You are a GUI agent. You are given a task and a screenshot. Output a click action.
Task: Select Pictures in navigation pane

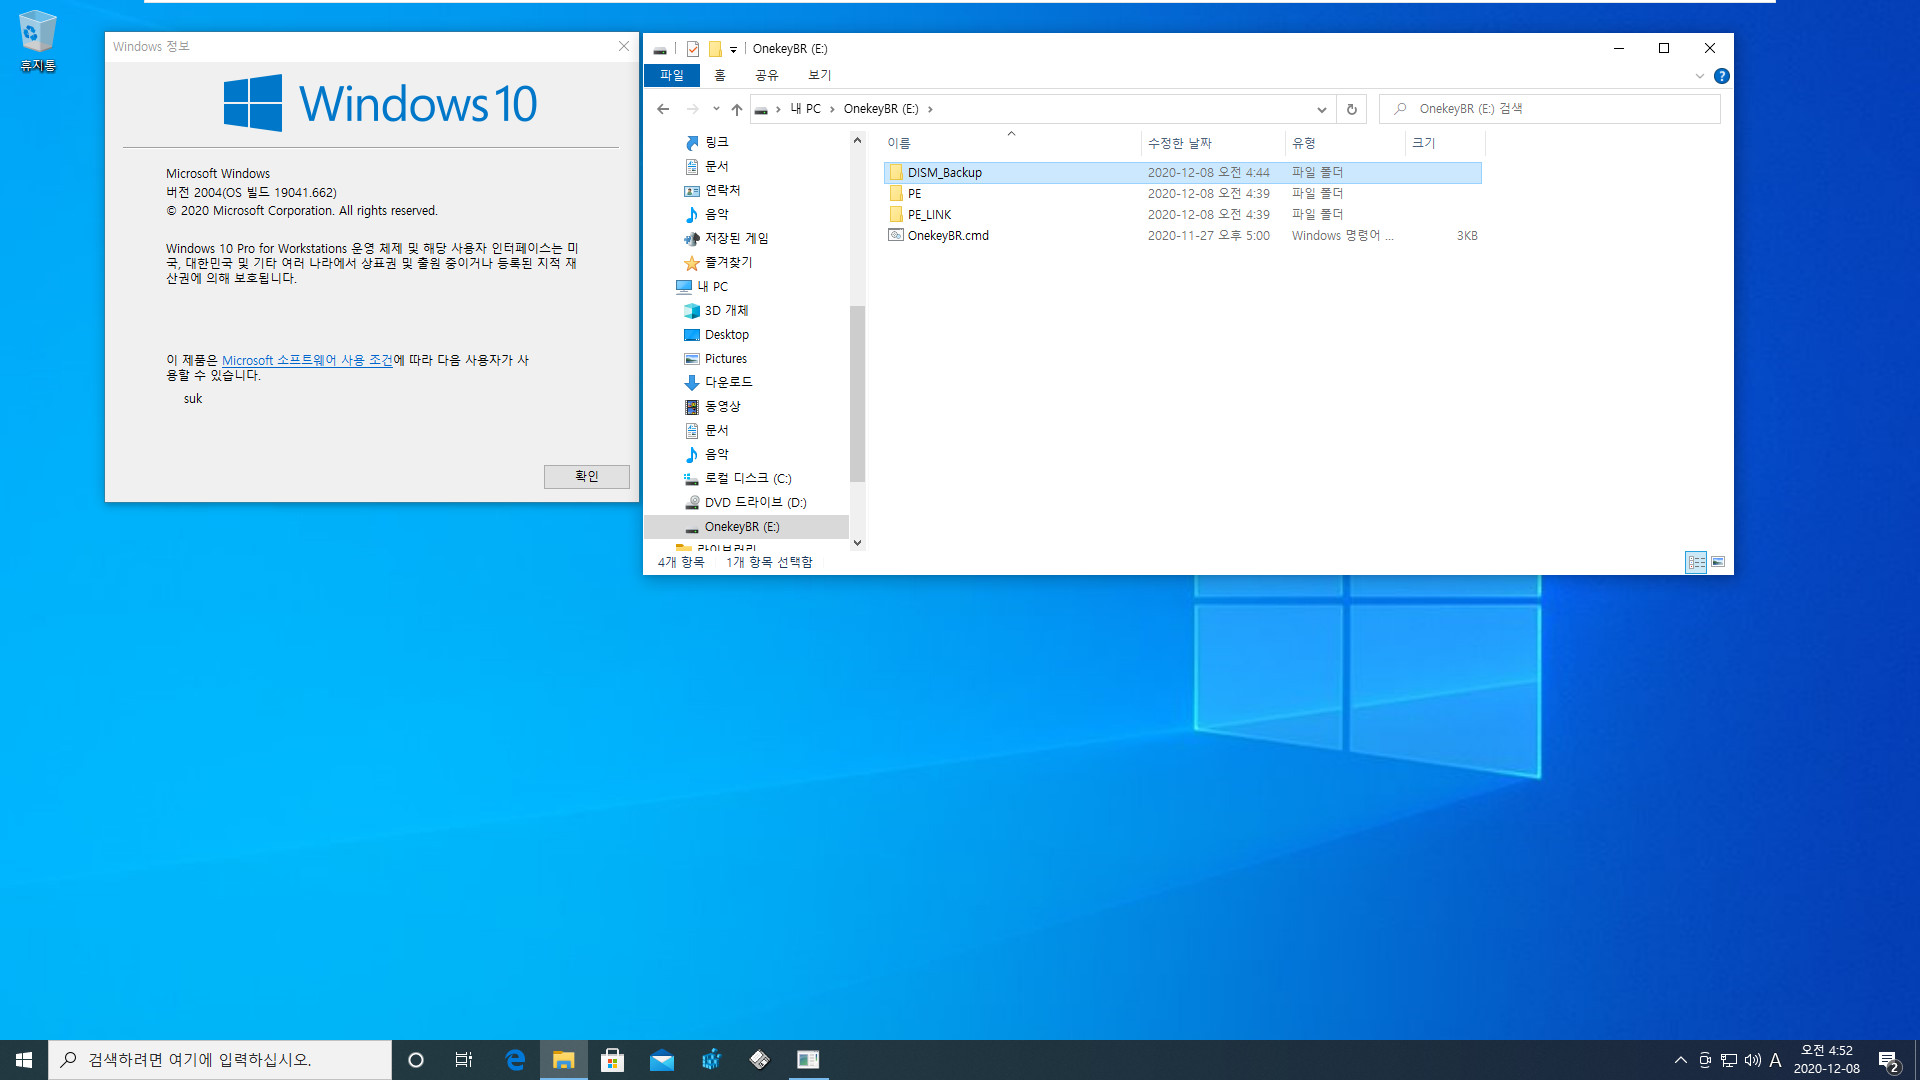point(725,359)
